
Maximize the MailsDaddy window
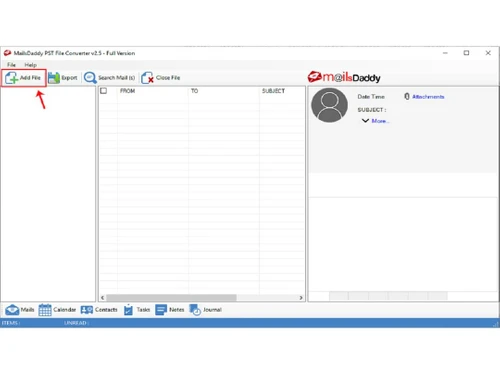coord(466,53)
